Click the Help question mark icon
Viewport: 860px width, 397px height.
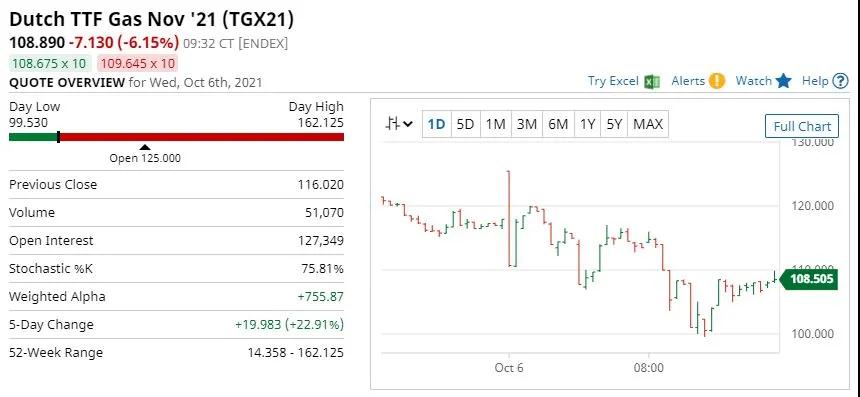840,81
